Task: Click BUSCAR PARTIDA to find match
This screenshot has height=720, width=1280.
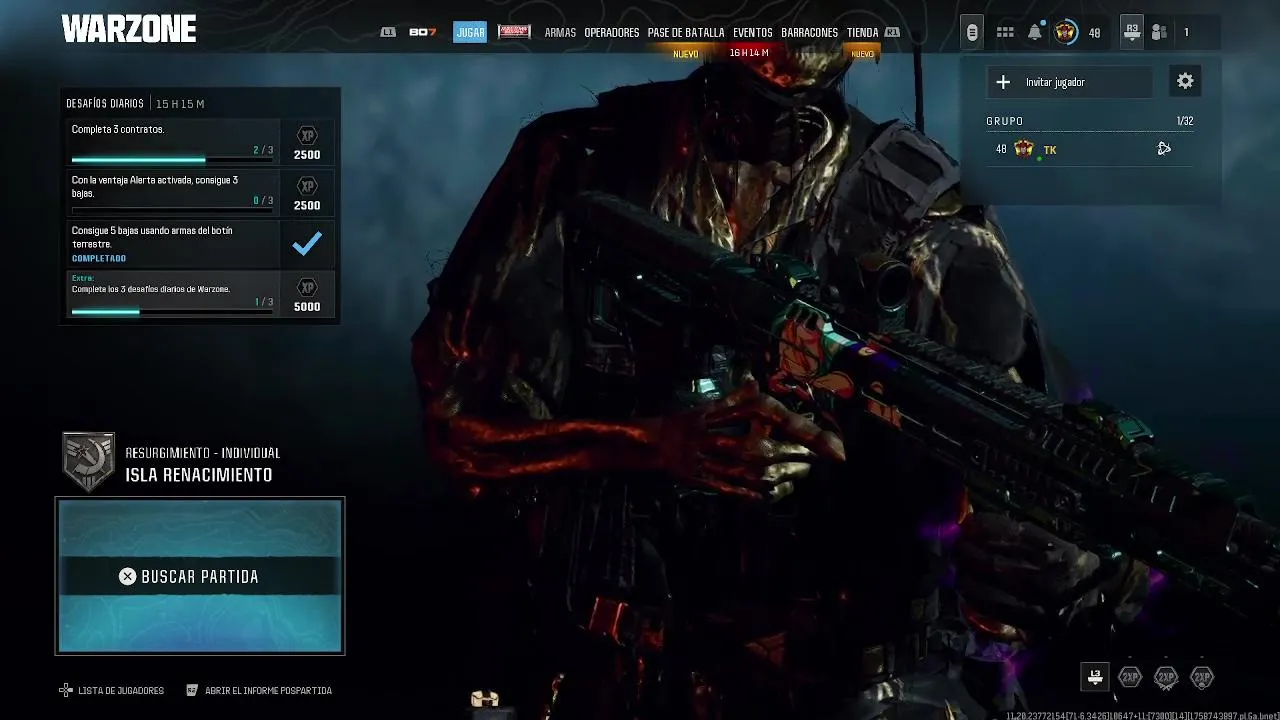Action: 200,576
